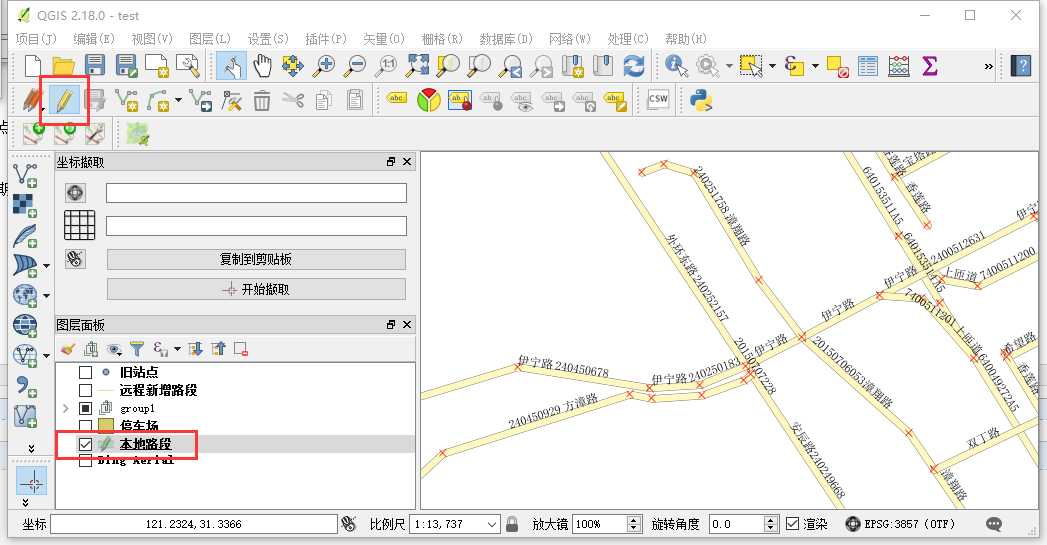Click the Zoom Out magnifier tool

[x=355, y=66]
